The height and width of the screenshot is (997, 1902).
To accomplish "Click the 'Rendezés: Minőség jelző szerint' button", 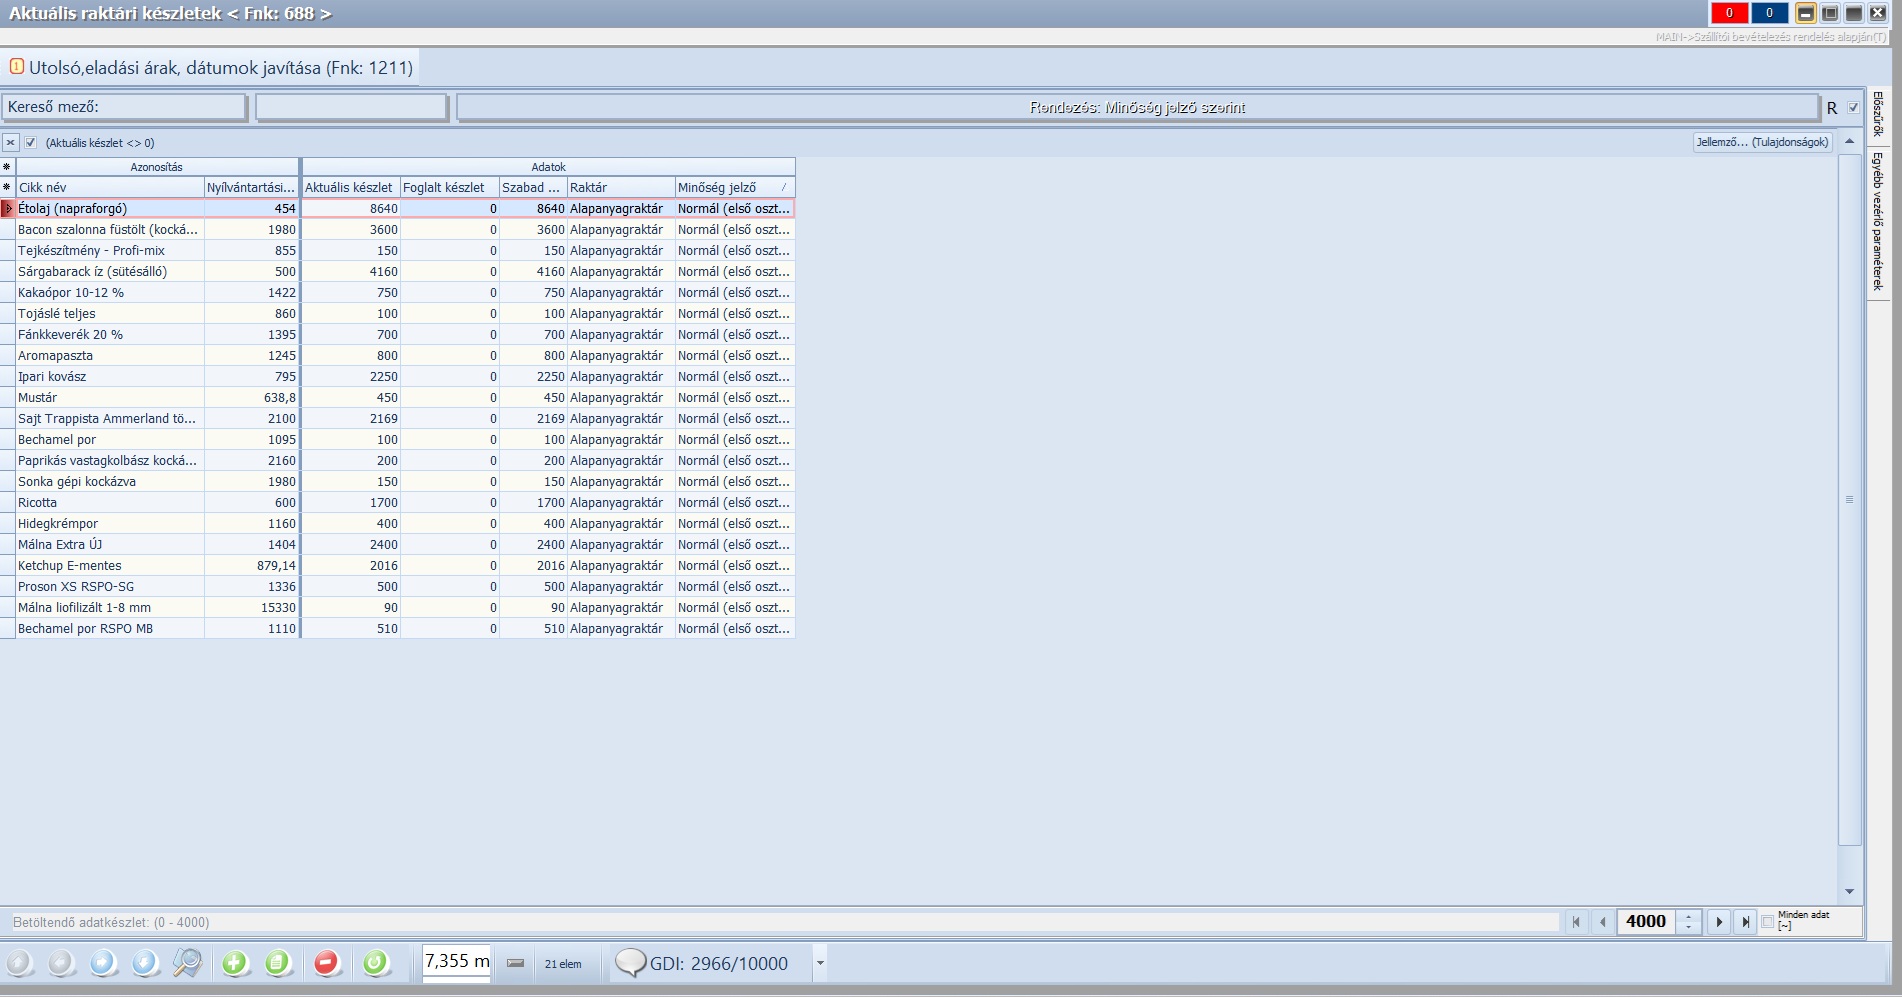I will 1138,108.
